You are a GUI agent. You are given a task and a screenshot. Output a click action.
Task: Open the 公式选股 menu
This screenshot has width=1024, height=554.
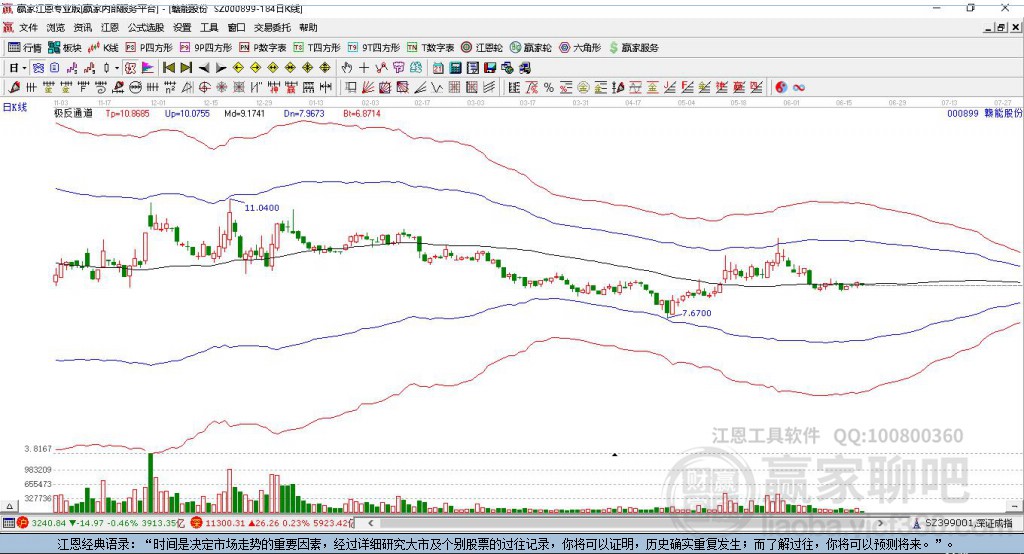(x=146, y=27)
